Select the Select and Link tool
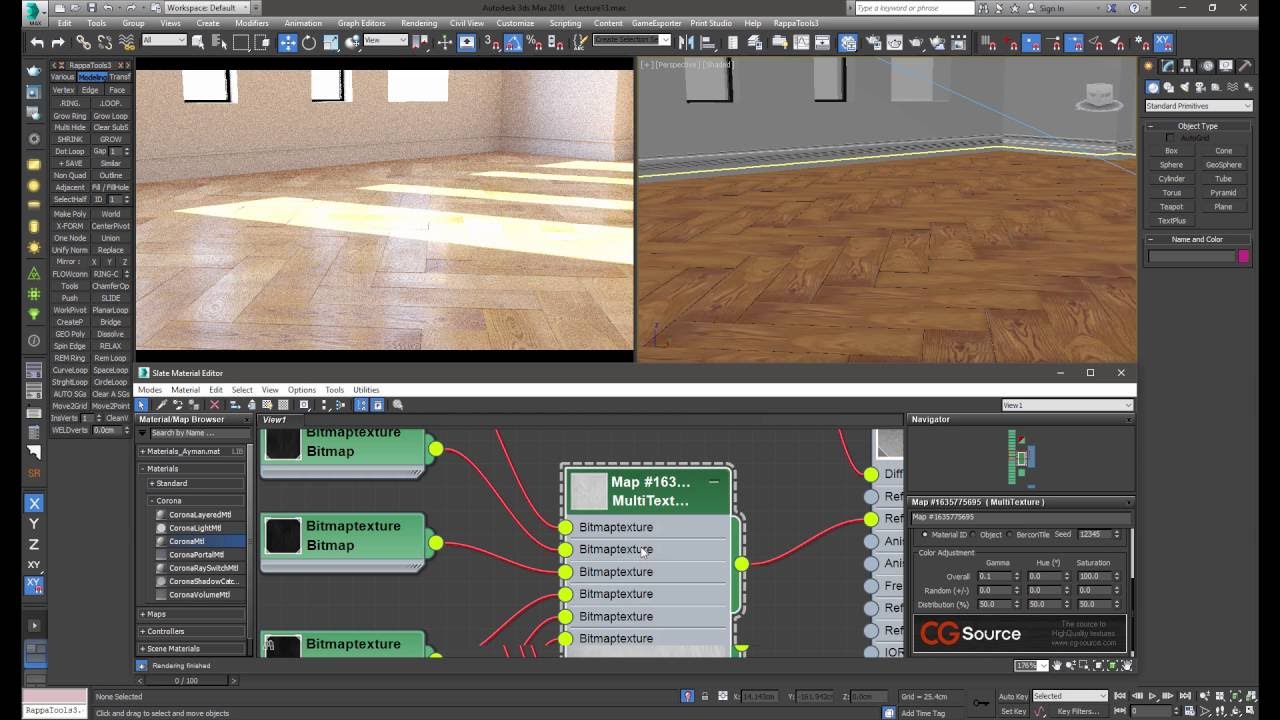The width and height of the screenshot is (1280, 720). tap(83, 42)
